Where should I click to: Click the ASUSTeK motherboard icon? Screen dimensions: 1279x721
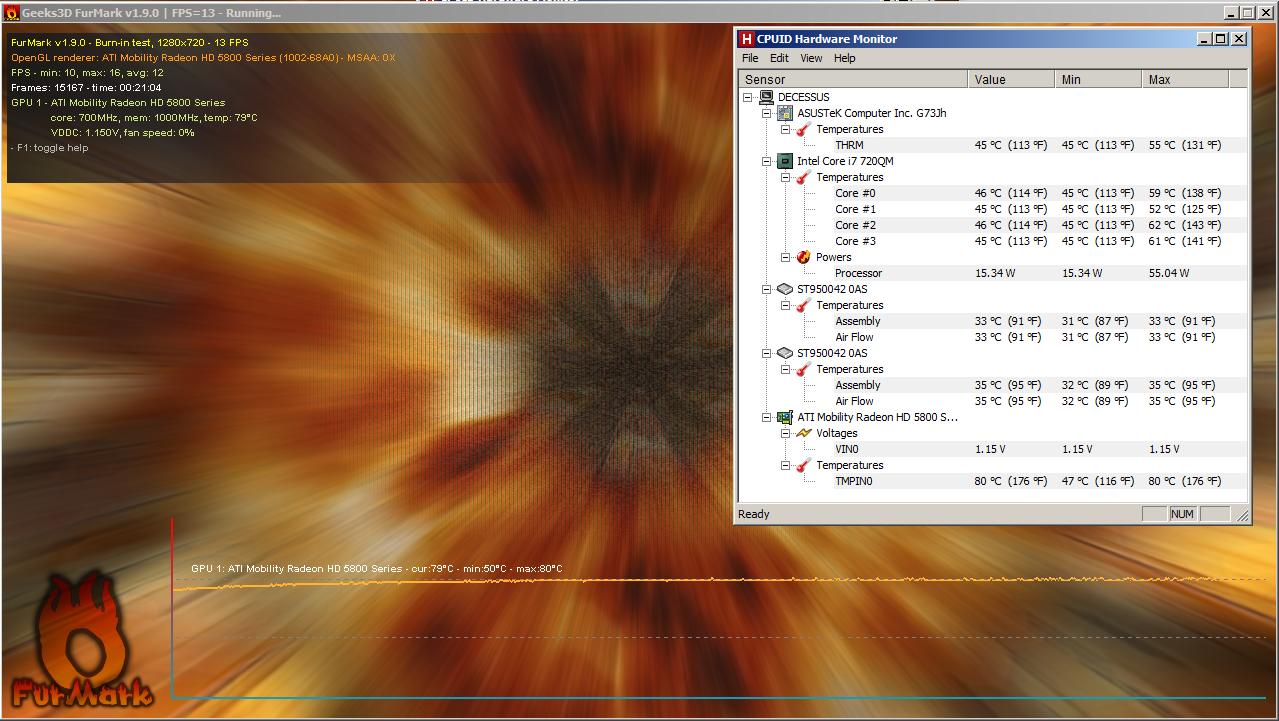coord(785,113)
